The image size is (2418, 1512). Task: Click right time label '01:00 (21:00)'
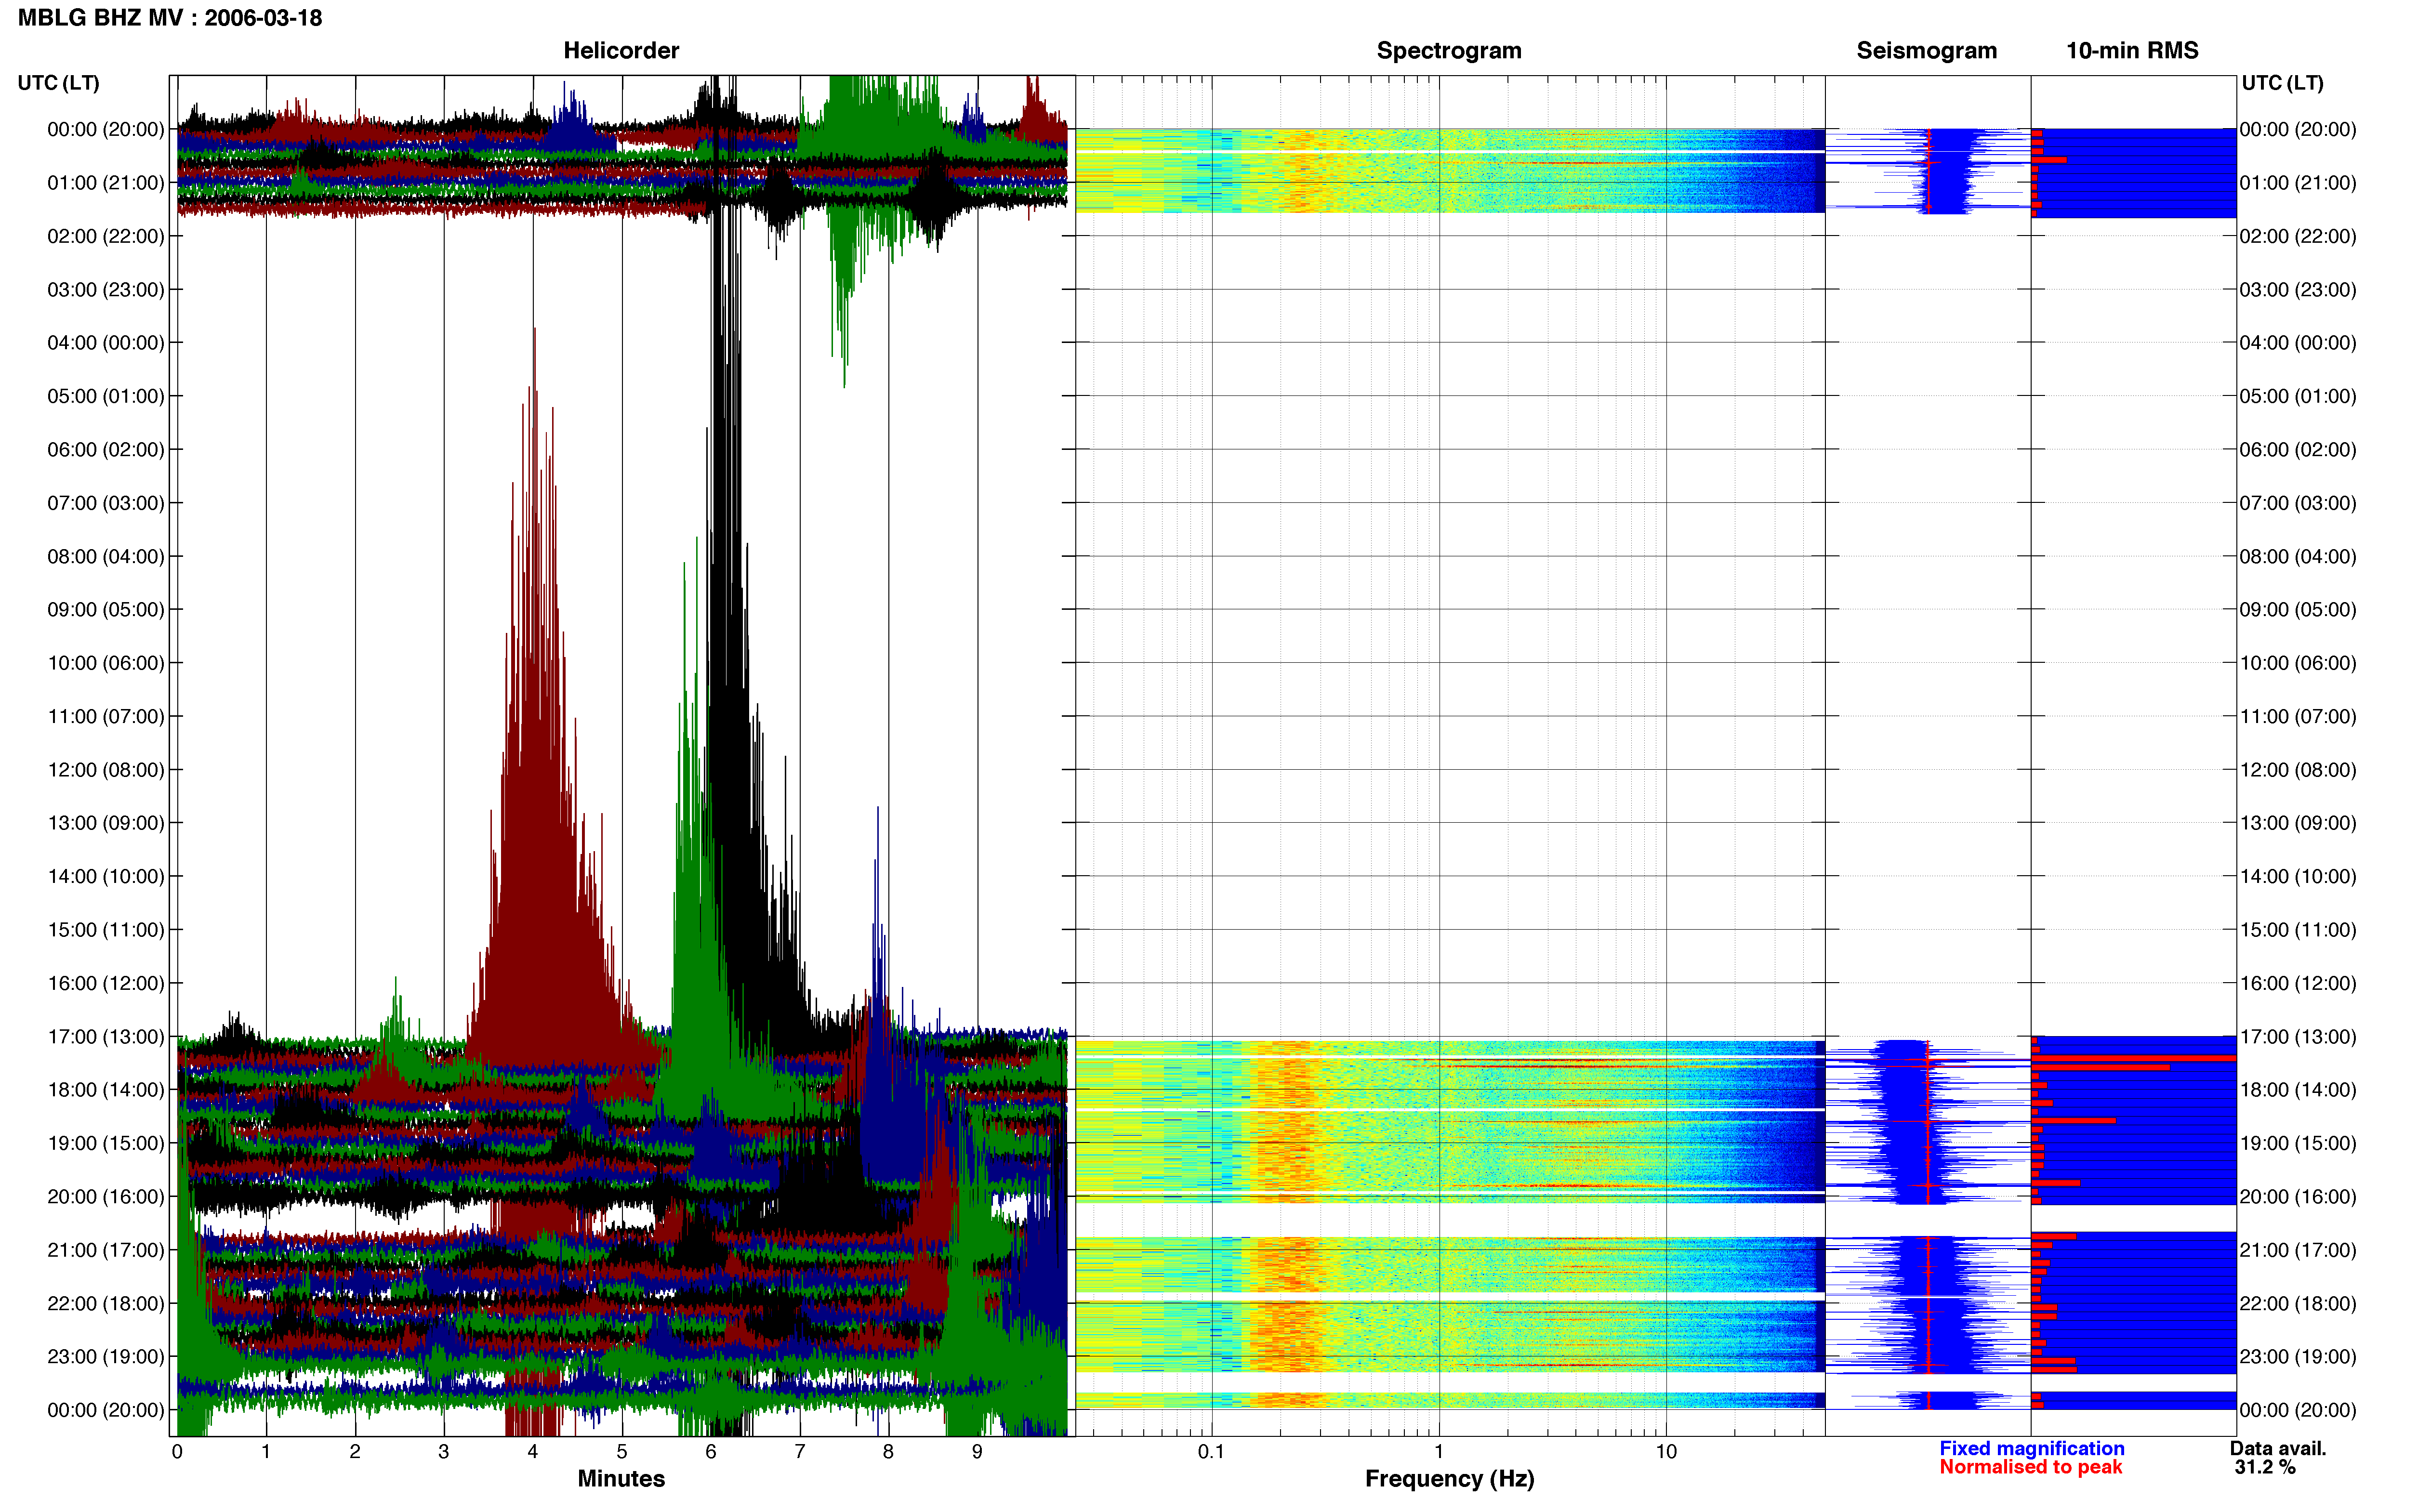(2298, 183)
